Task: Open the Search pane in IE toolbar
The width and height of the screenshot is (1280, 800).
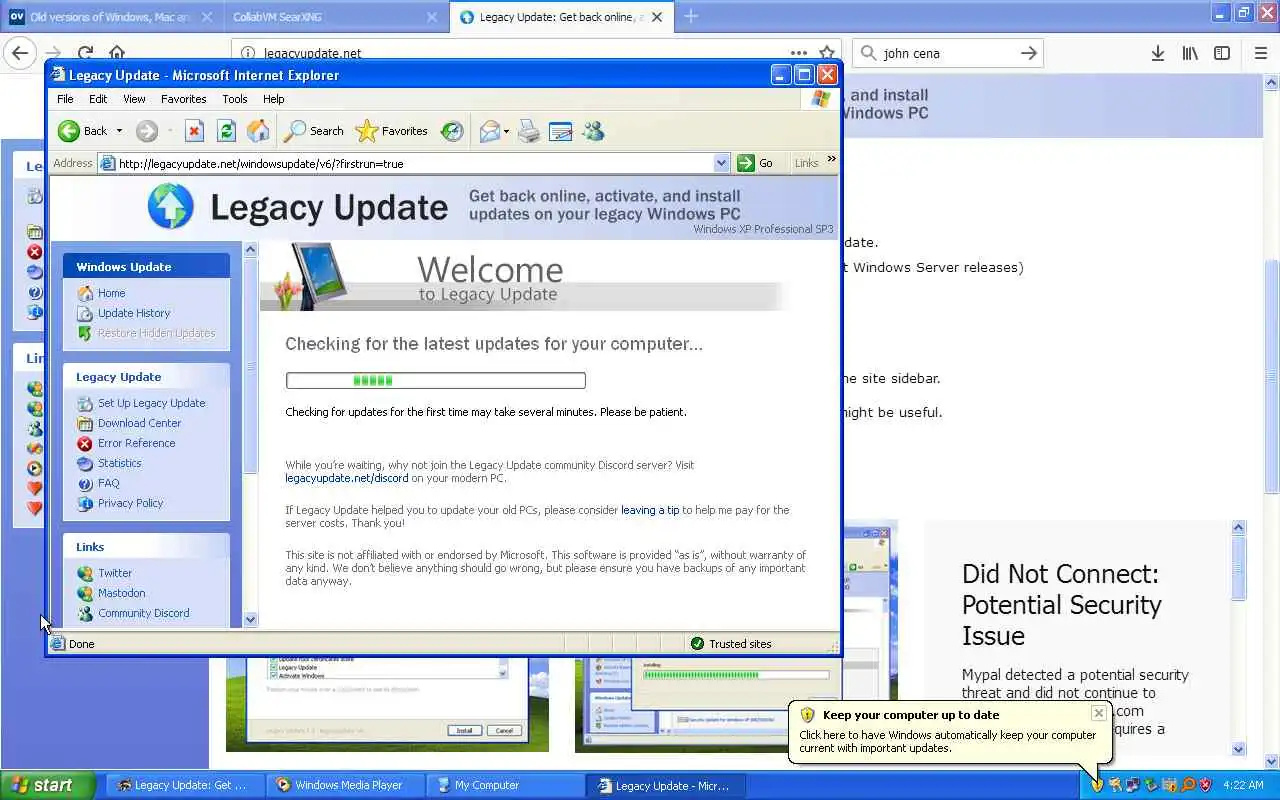Action: tap(314, 131)
